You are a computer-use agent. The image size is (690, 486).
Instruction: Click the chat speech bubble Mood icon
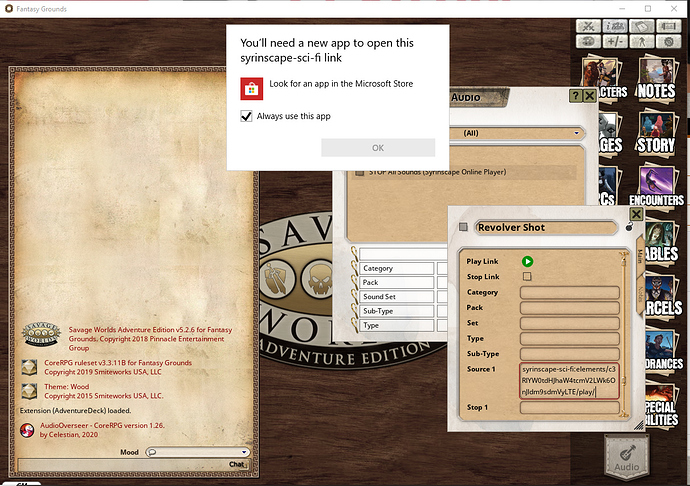tap(151, 452)
